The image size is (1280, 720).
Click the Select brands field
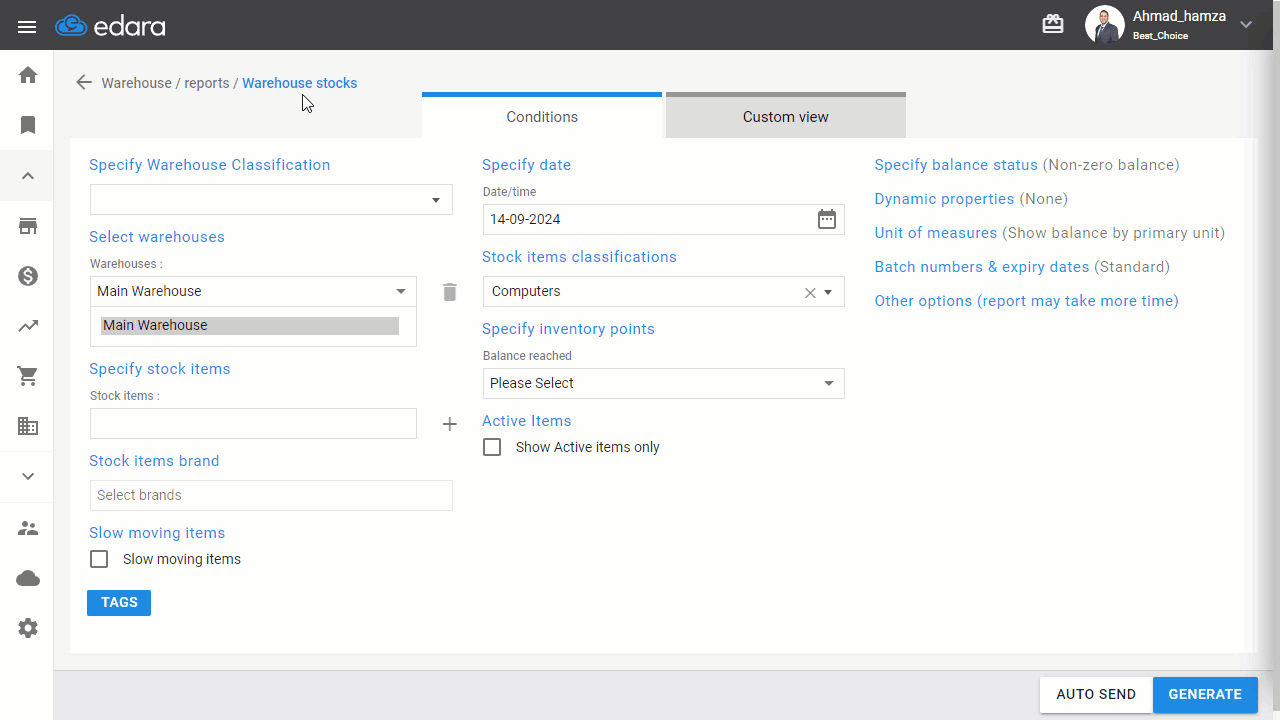click(x=271, y=495)
